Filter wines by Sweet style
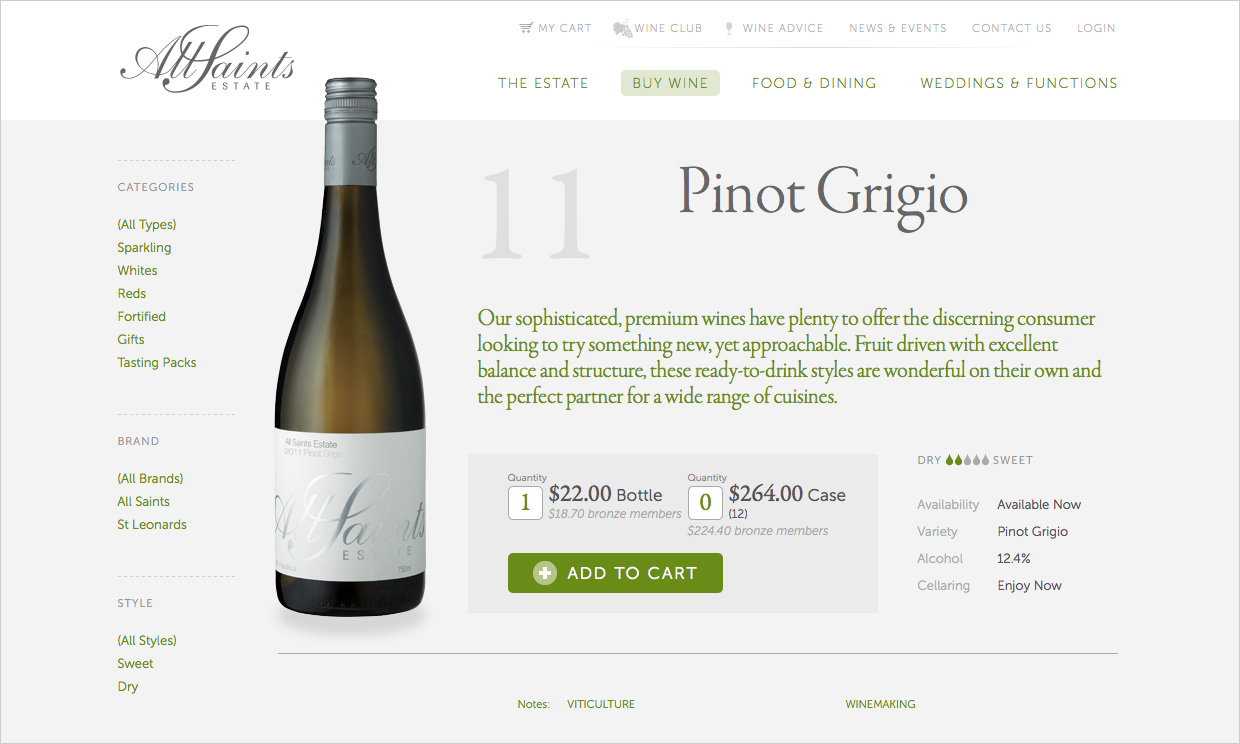The image size is (1240, 744). [x=135, y=663]
